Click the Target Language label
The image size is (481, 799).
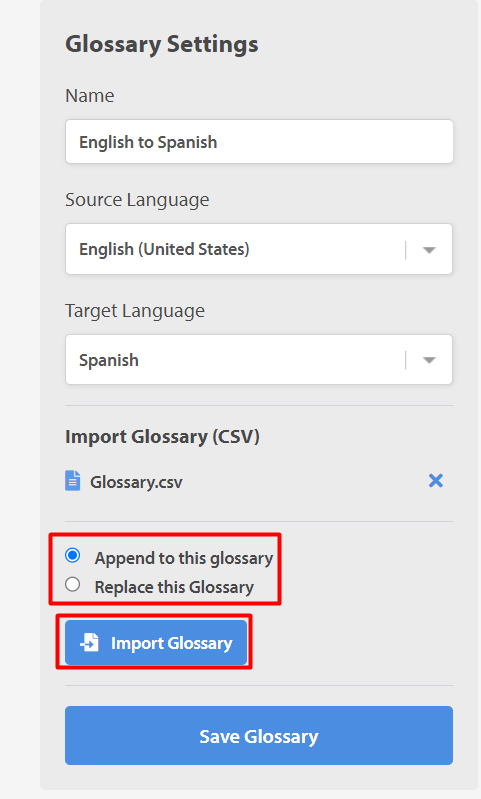135,311
